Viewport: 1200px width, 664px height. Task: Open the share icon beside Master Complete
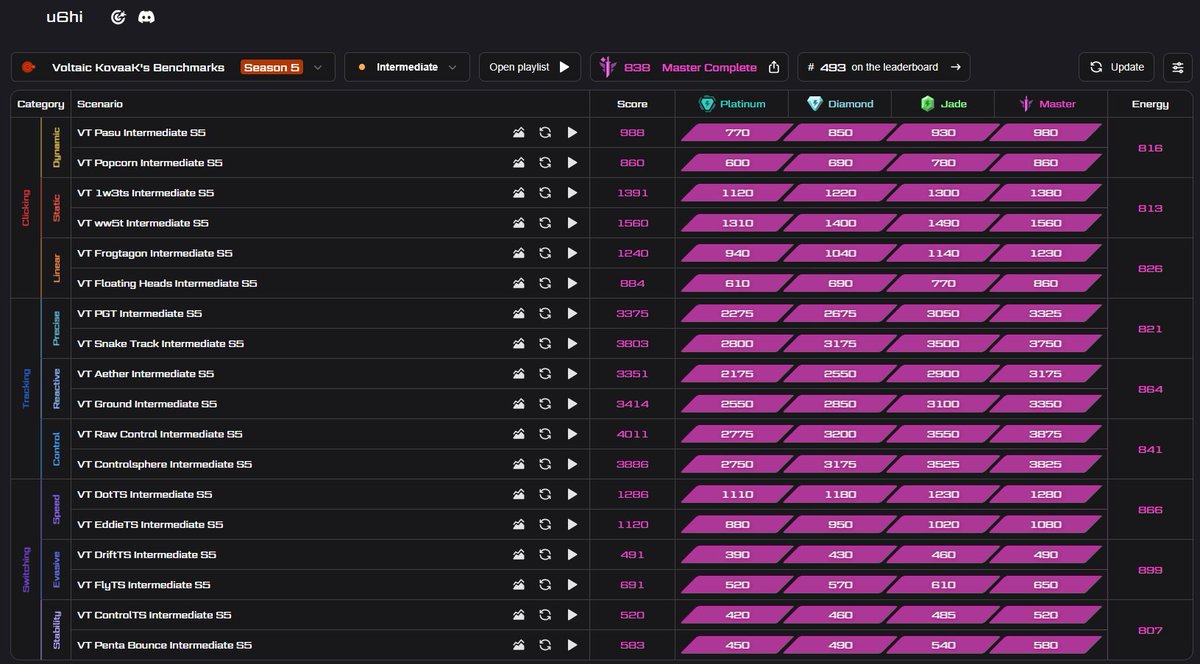click(774, 67)
